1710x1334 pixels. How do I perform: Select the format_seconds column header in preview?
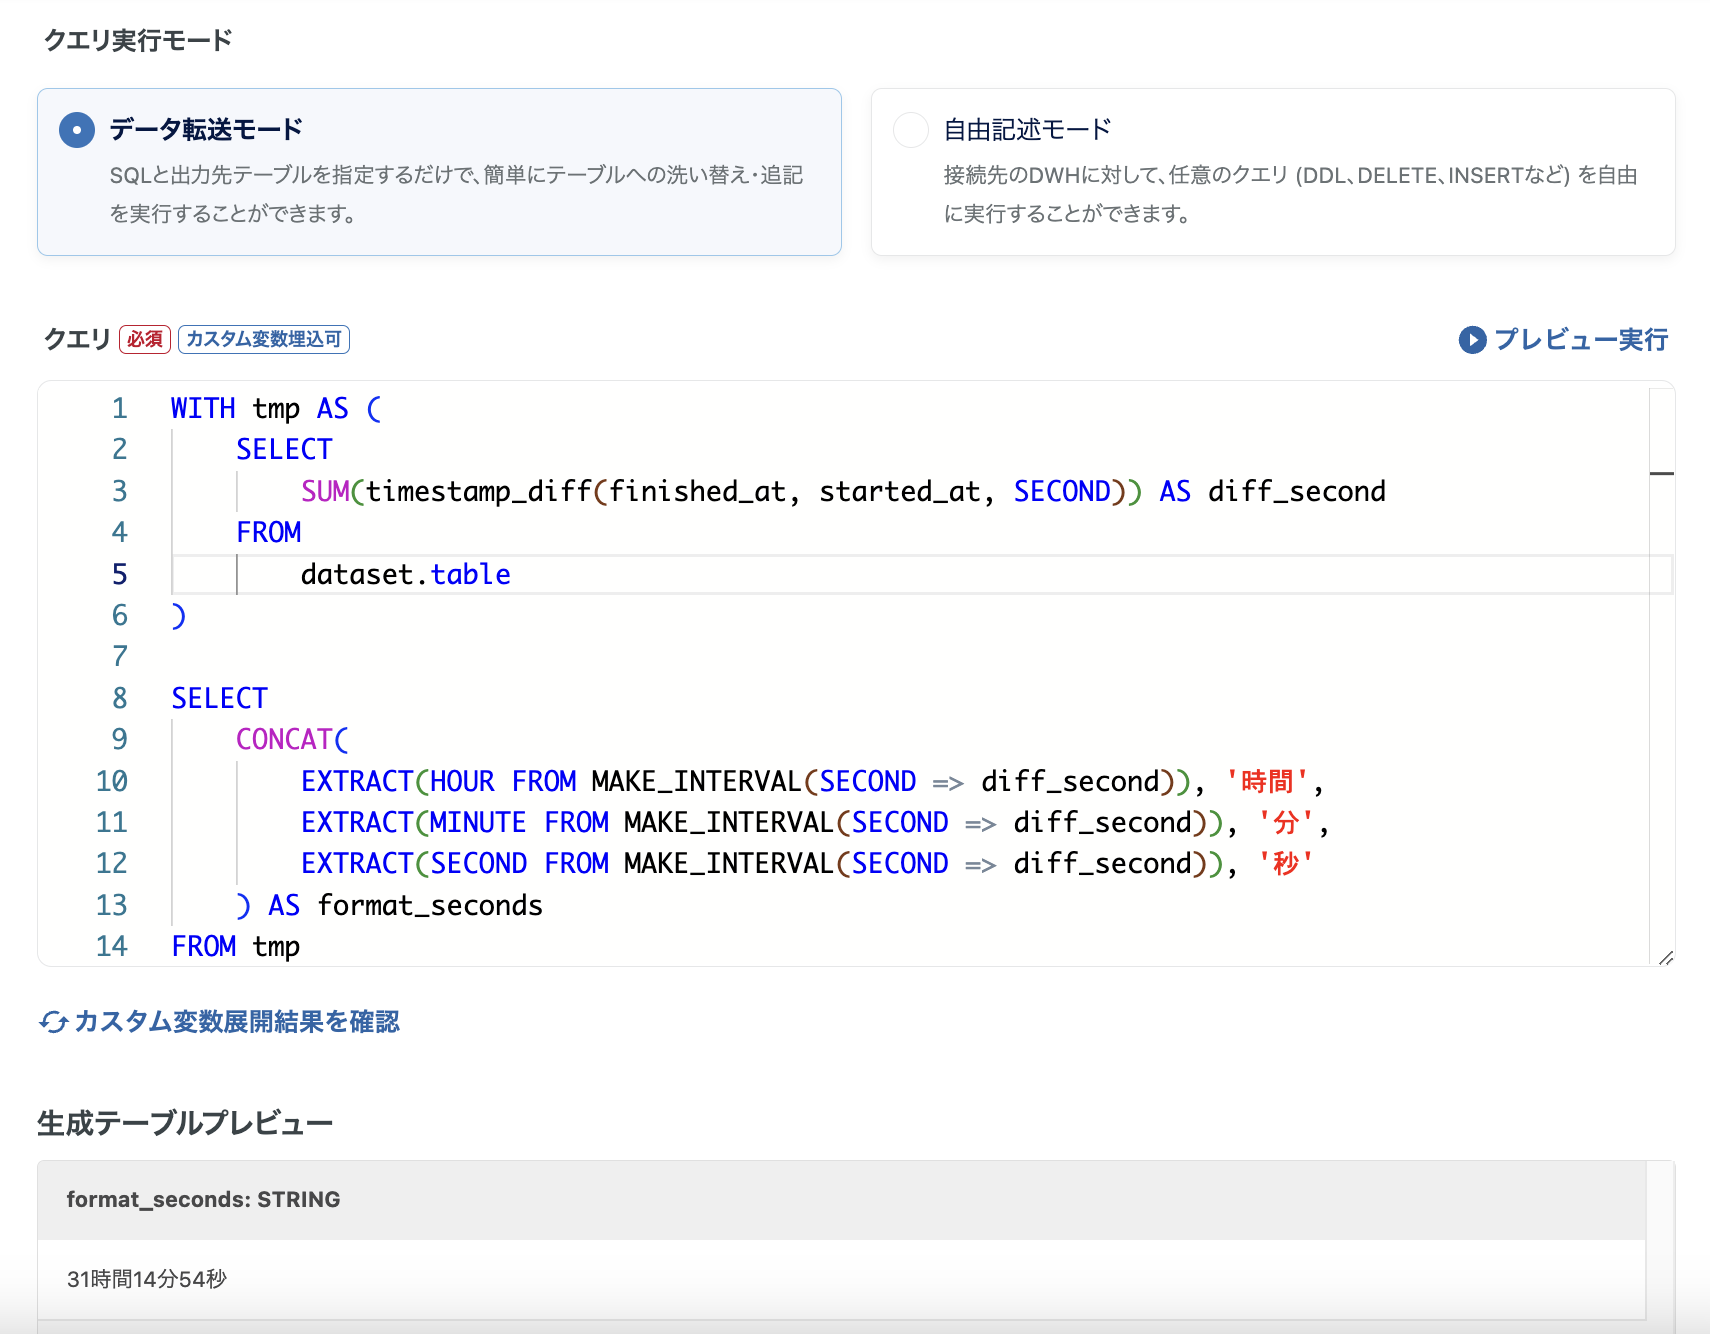coord(203,1199)
